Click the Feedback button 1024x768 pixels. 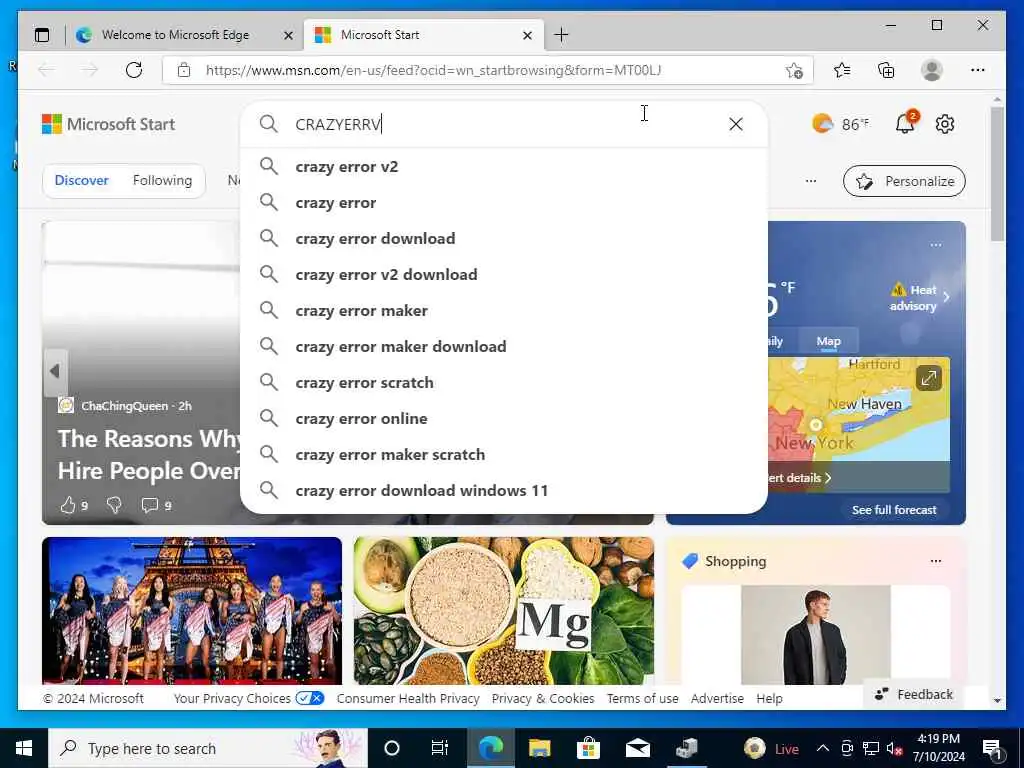(914, 694)
